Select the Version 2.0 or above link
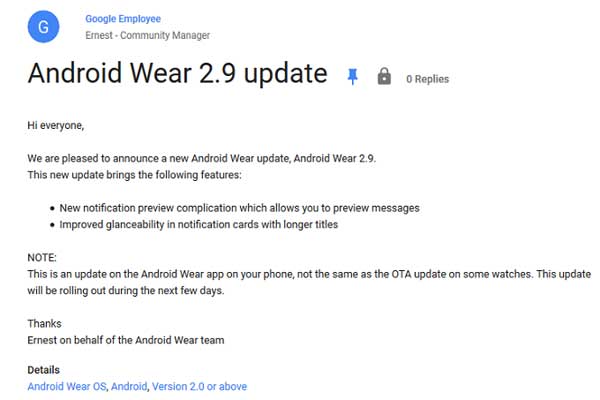Image resolution: width=600 pixels, height=400 pixels. (200, 386)
